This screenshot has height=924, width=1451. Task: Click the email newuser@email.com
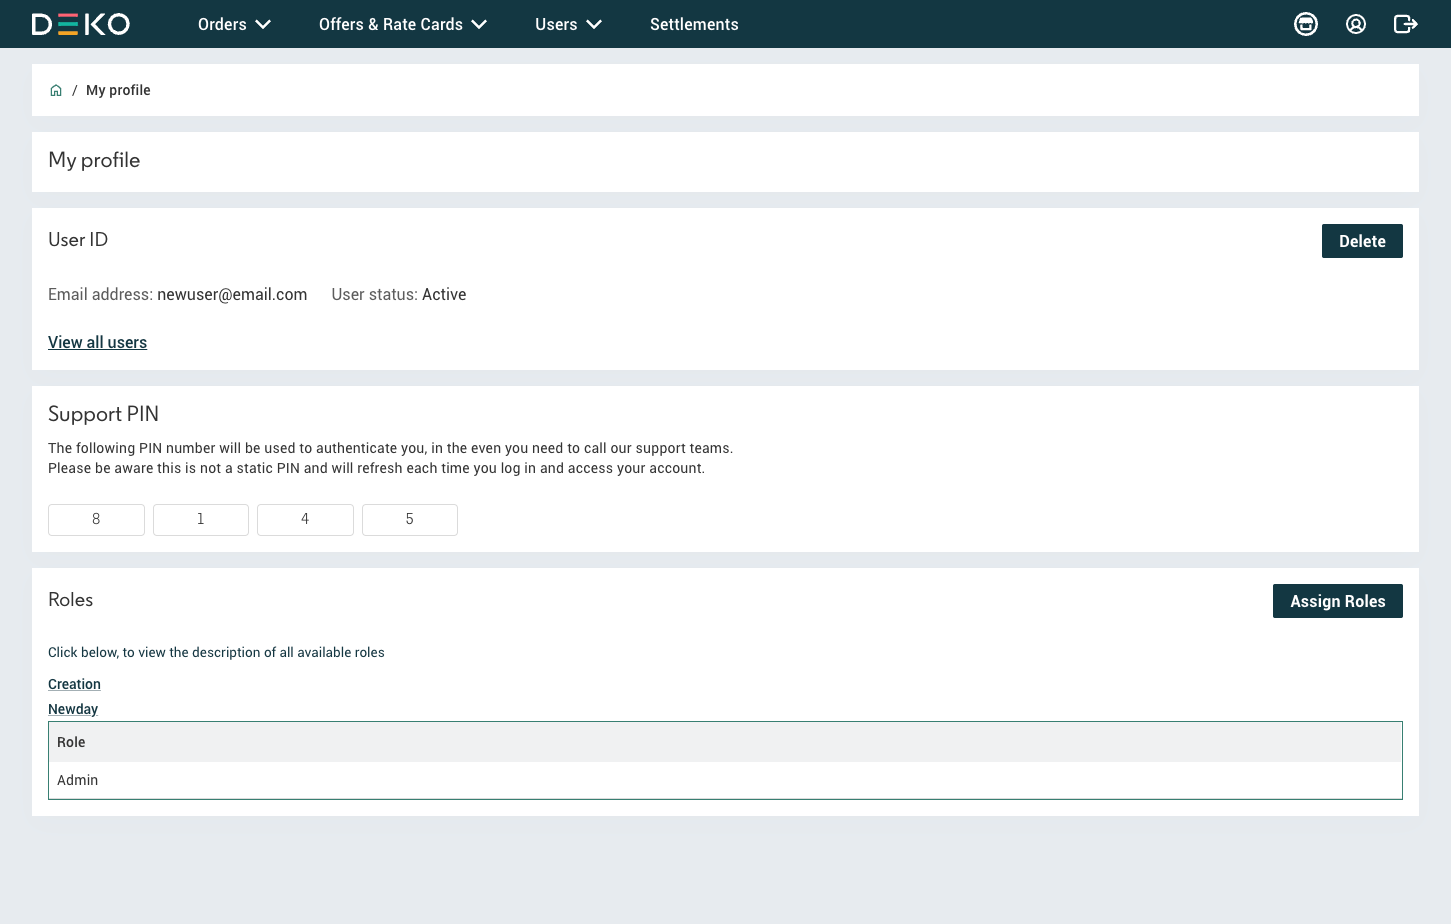(232, 294)
